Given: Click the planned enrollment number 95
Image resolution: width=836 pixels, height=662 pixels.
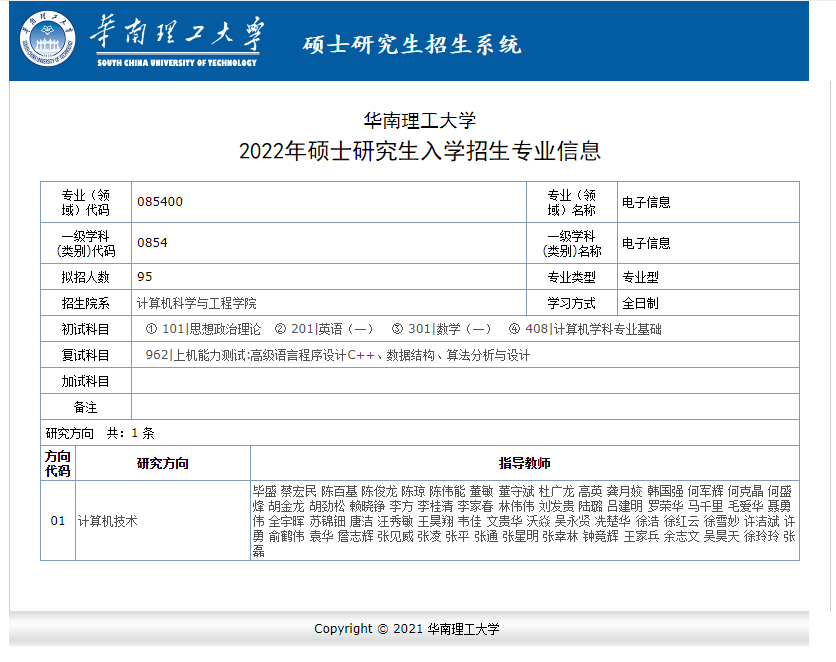Looking at the screenshot, I should pyautogui.click(x=144, y=277).
